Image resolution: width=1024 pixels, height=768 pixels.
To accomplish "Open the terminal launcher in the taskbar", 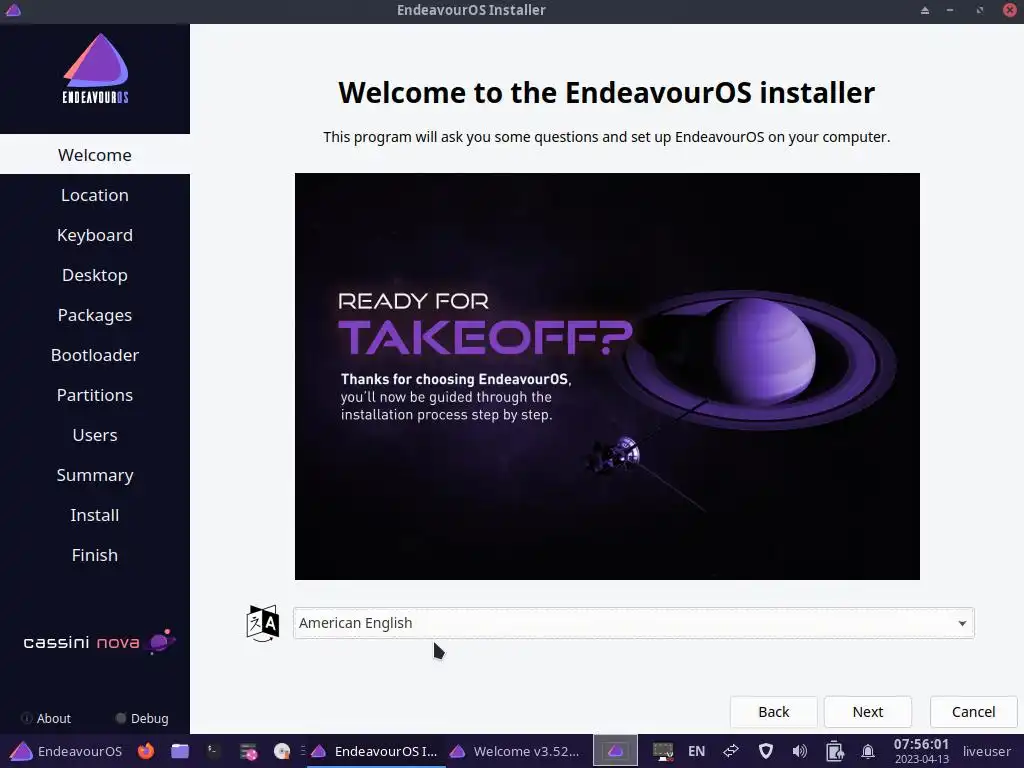I will click(214, 751).
